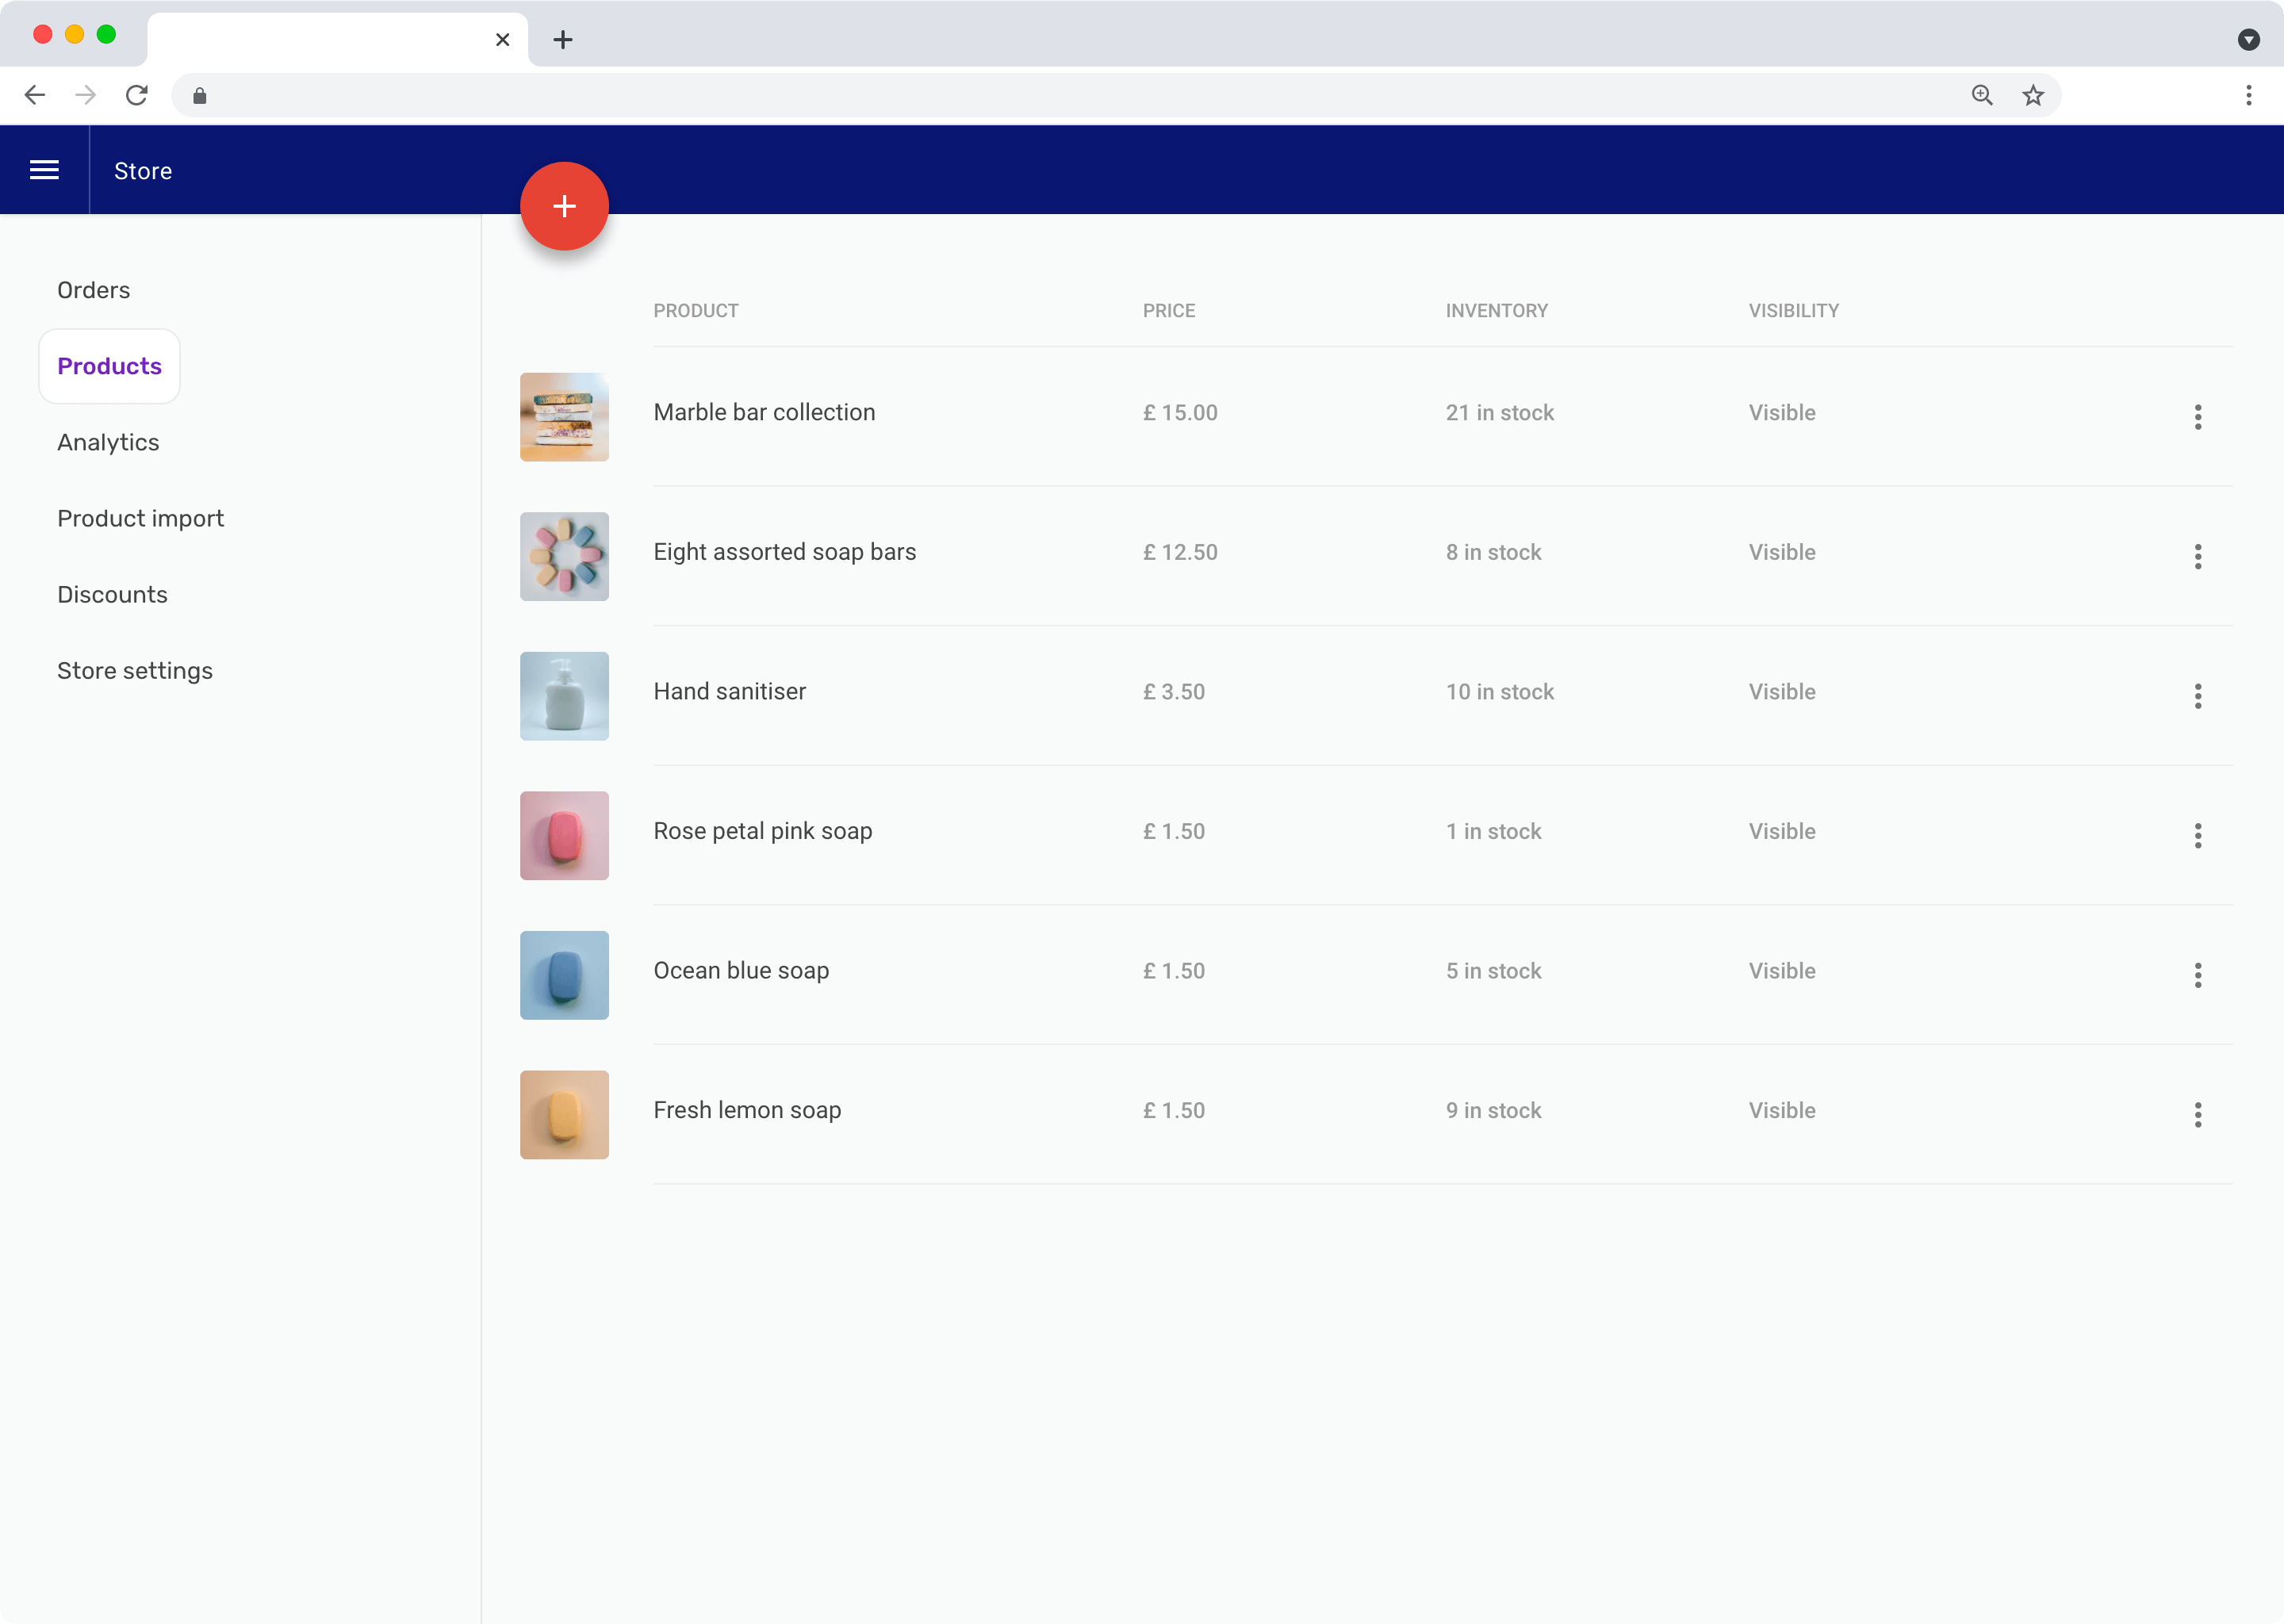Bookmark the page with the star icon
The image size is (2284, 1624).
pos(2034,95)
